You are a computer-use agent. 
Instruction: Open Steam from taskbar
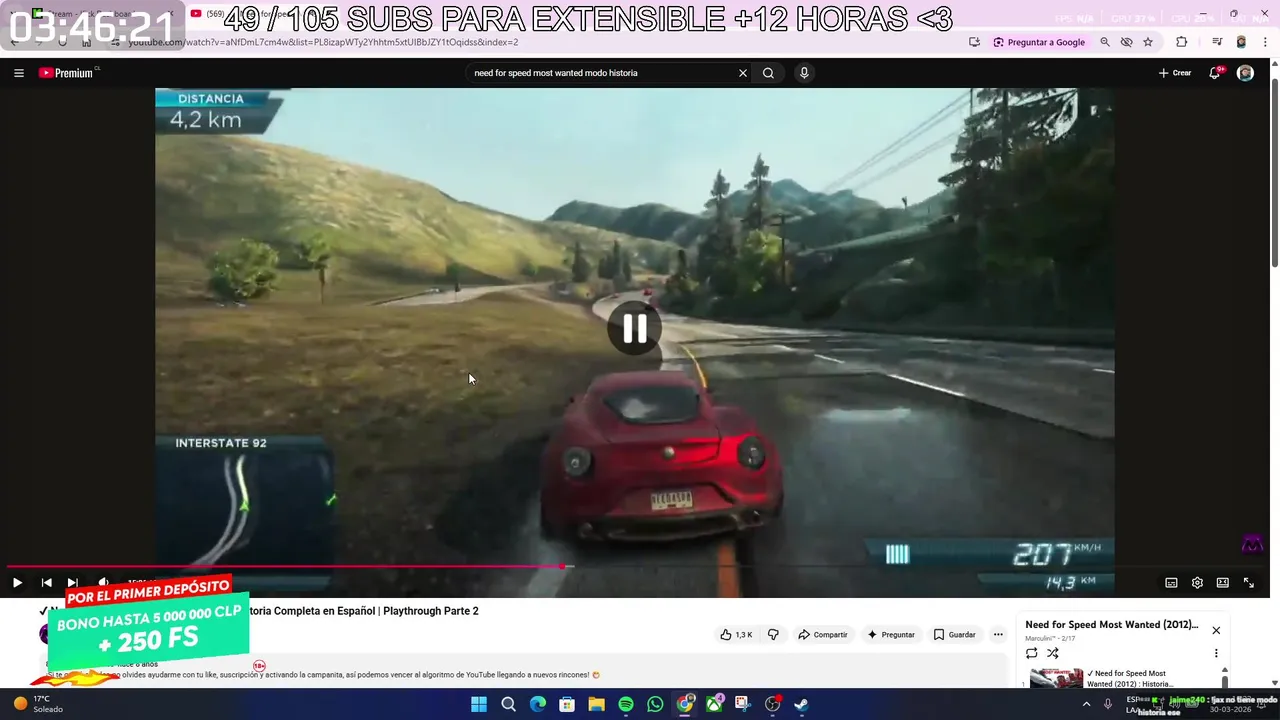[x=801, y=704]
